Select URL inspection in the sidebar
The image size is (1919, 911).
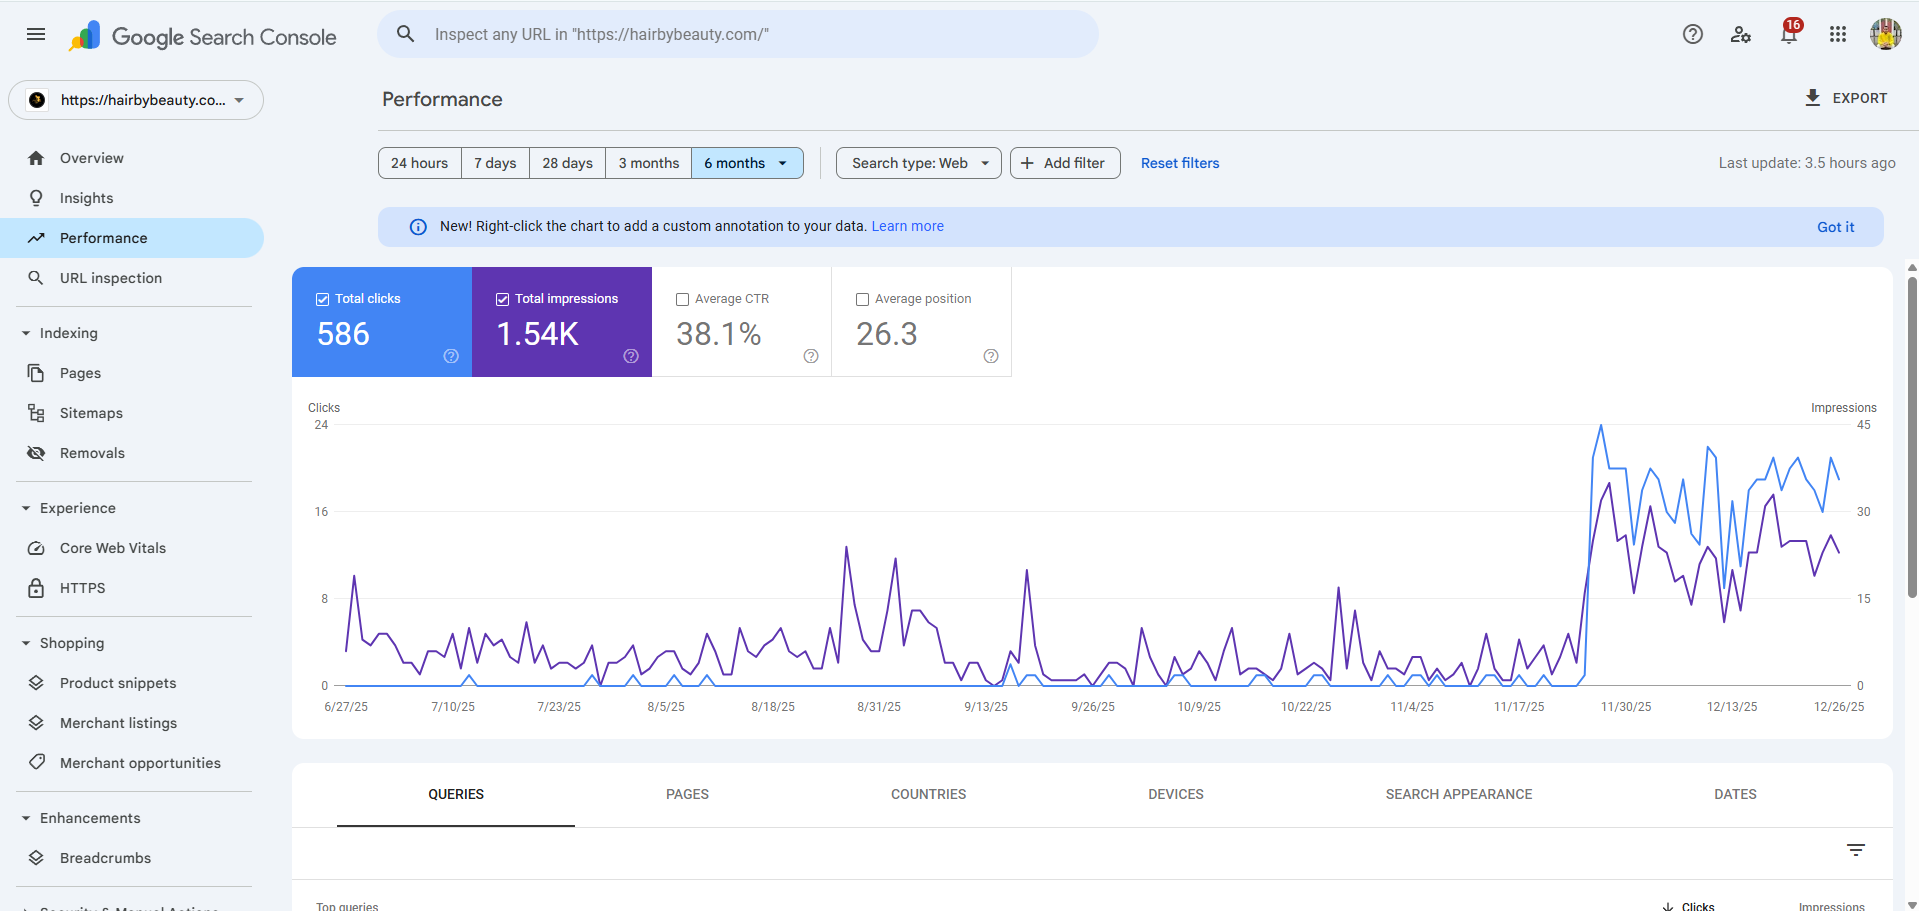click(110, 277)
